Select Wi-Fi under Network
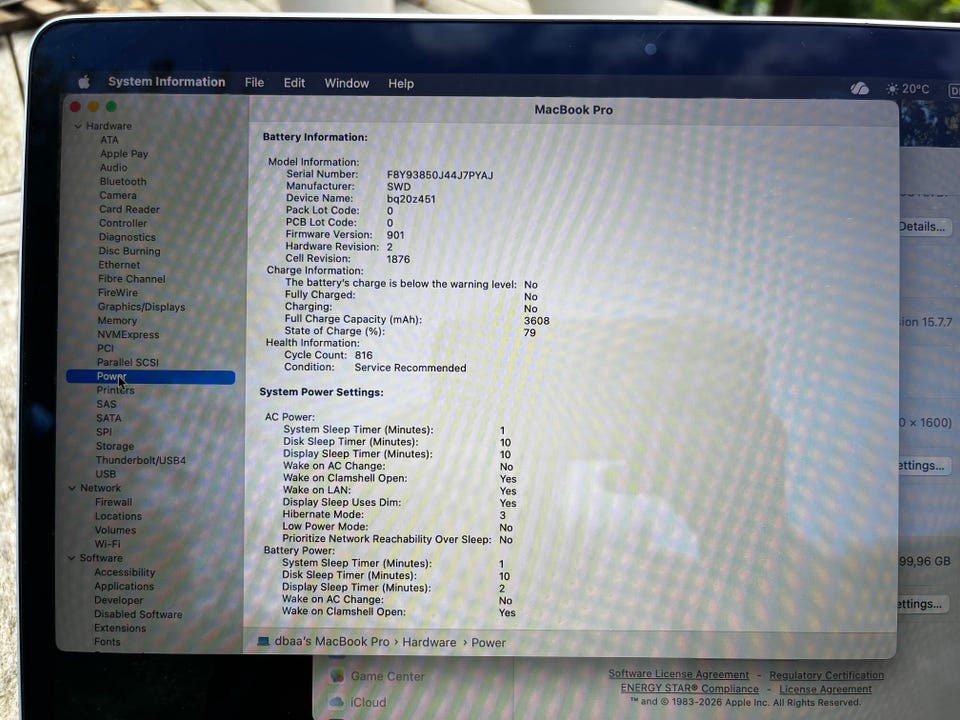 (108, 544)
